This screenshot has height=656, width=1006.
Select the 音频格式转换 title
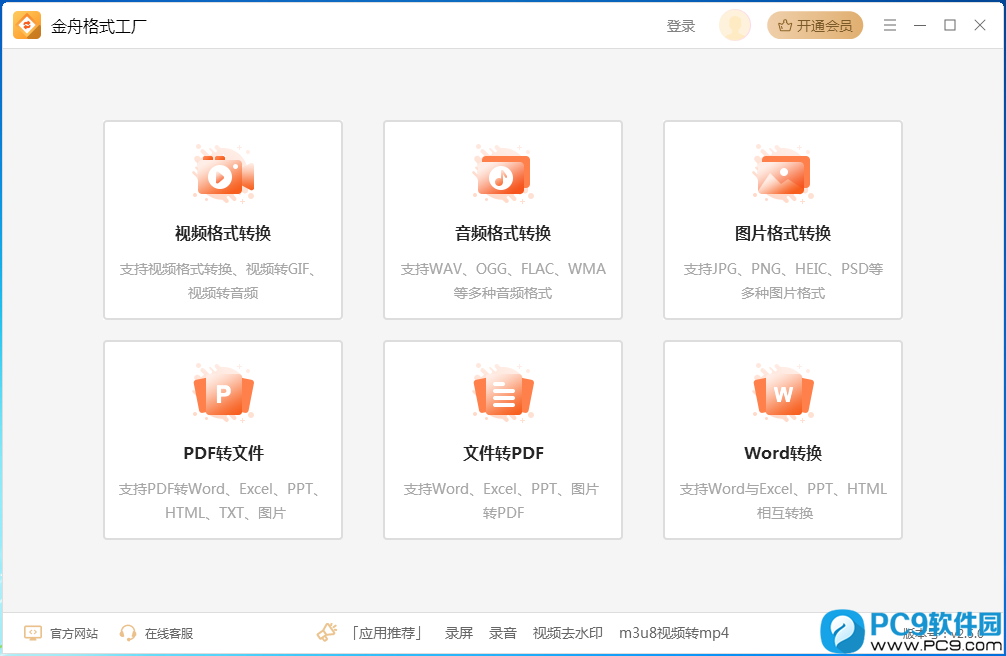point(503,233)
